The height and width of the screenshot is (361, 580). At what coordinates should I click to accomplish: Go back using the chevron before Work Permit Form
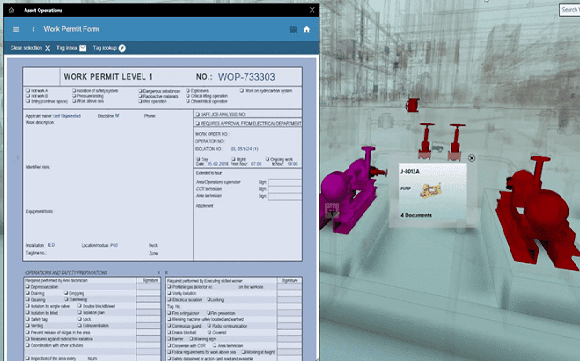pyautogui.click(x=33, y=29)
